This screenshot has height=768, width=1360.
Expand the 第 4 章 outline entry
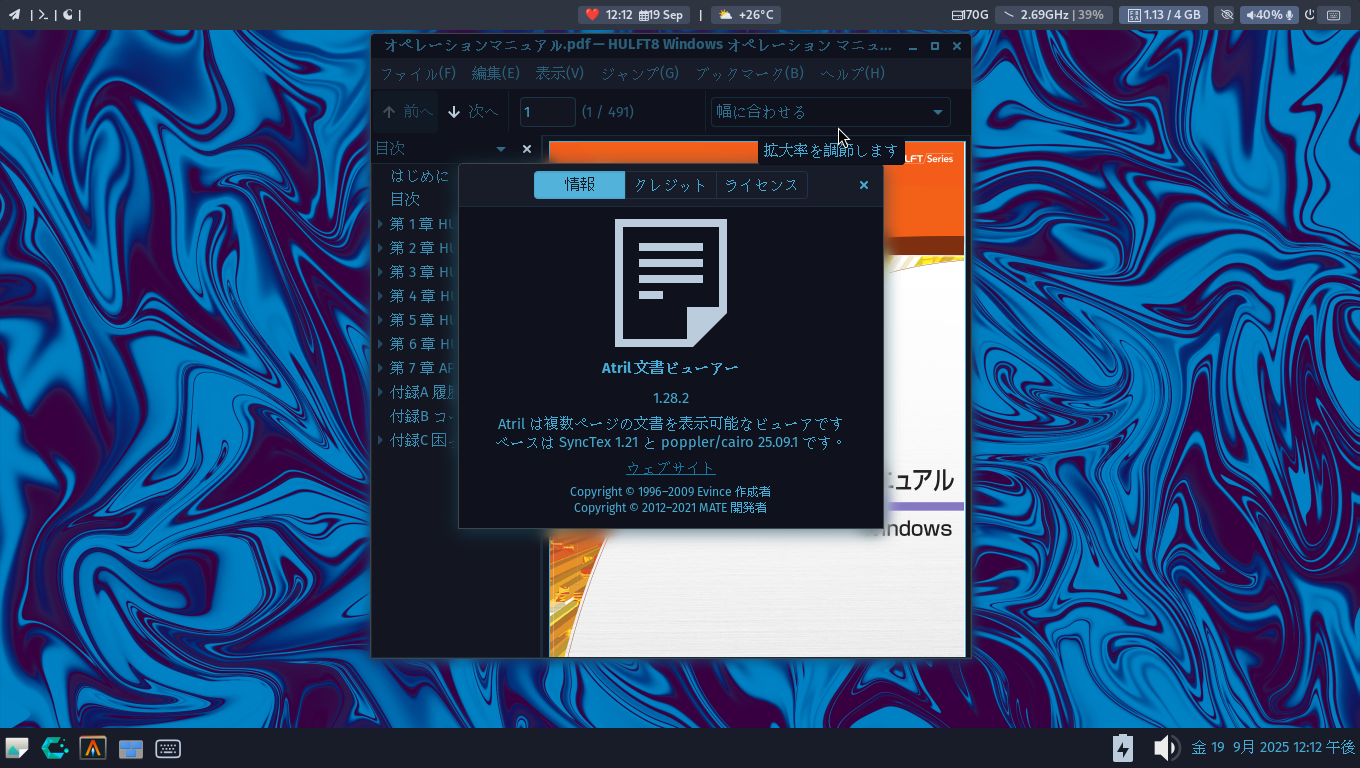click(x=381, y=296)
